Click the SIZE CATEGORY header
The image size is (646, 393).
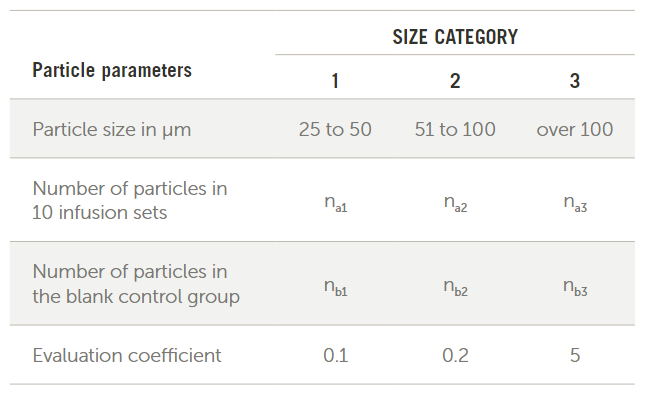pyautogui.click(x=455, y=37)
